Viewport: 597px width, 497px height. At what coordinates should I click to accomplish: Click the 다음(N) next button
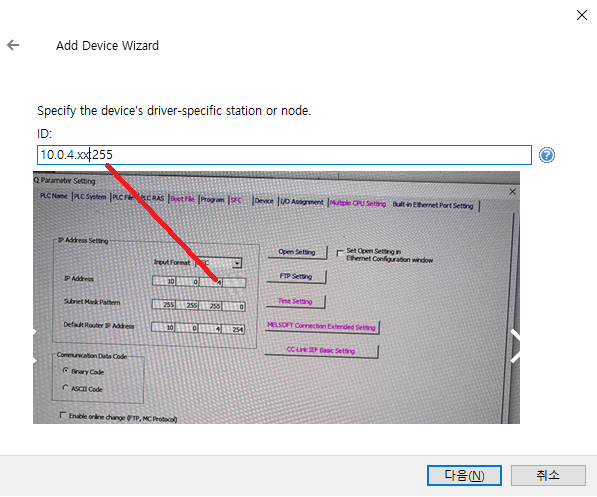tap(464, 475)
